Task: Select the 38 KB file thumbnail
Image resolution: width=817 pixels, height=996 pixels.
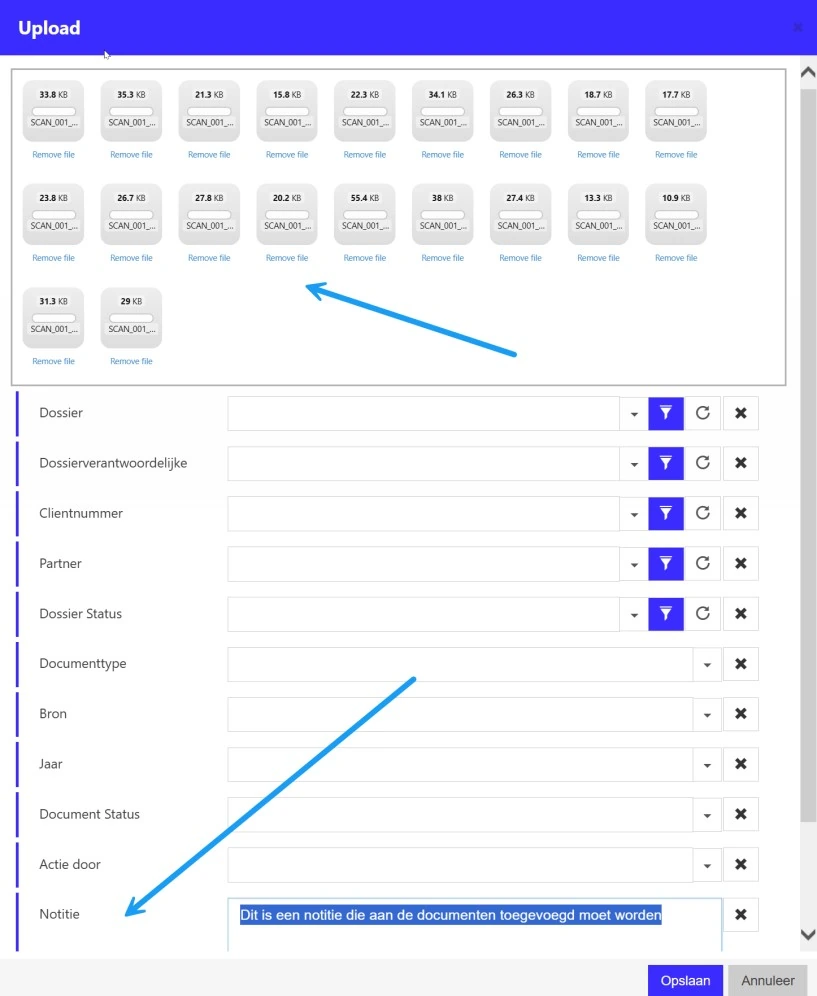Action: [x=443, y=214]
